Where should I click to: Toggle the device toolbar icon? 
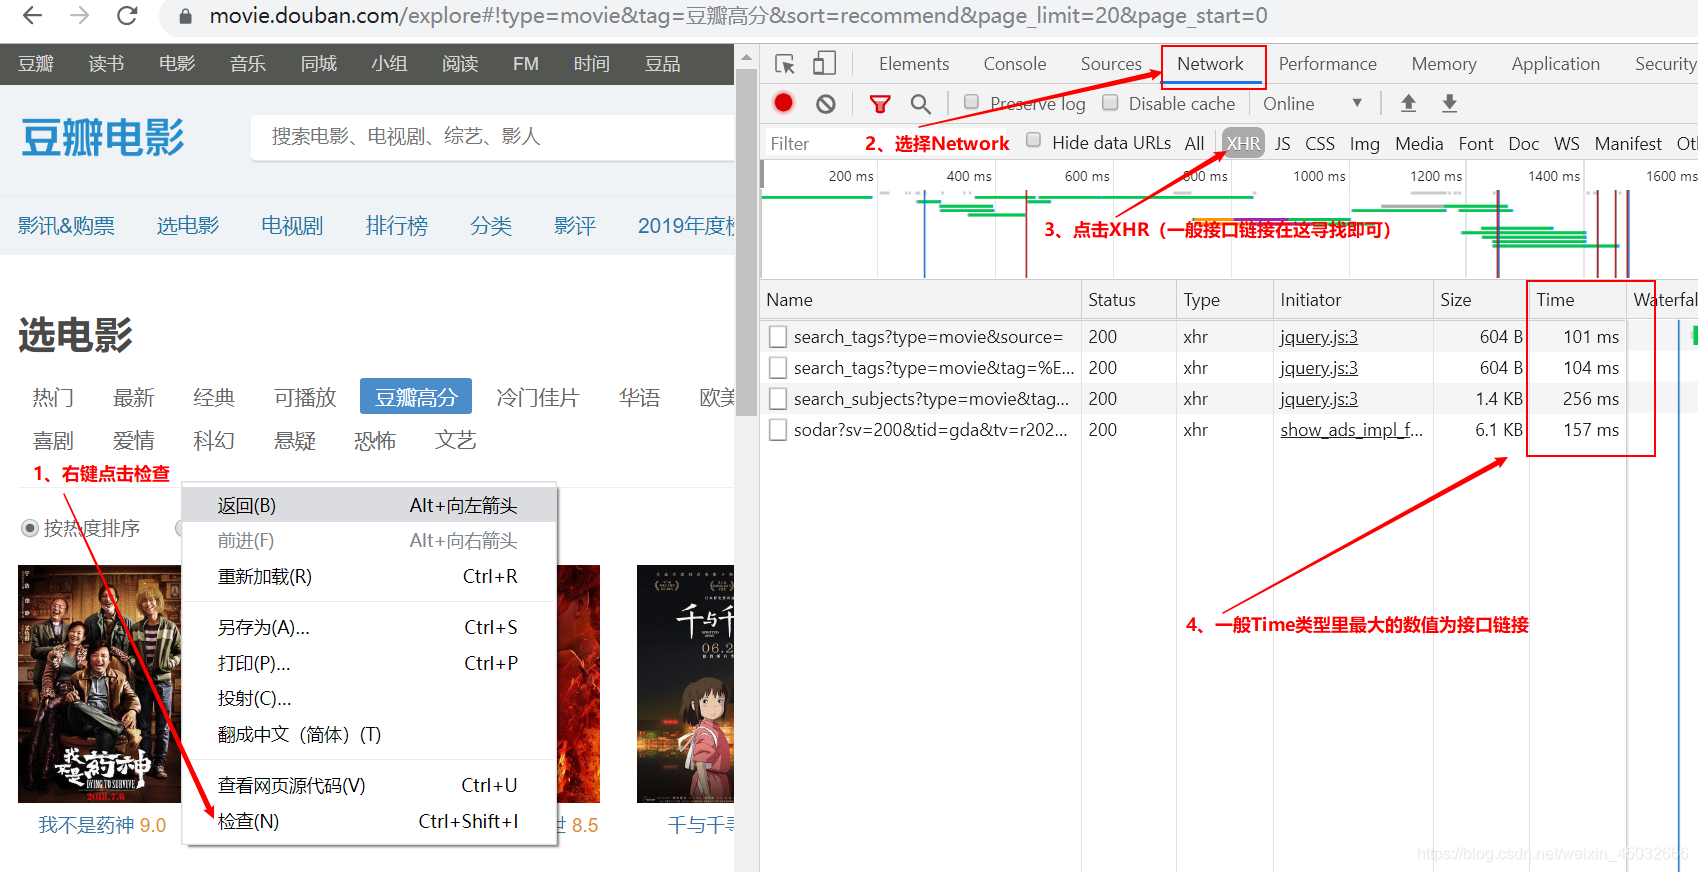point(824,64)
